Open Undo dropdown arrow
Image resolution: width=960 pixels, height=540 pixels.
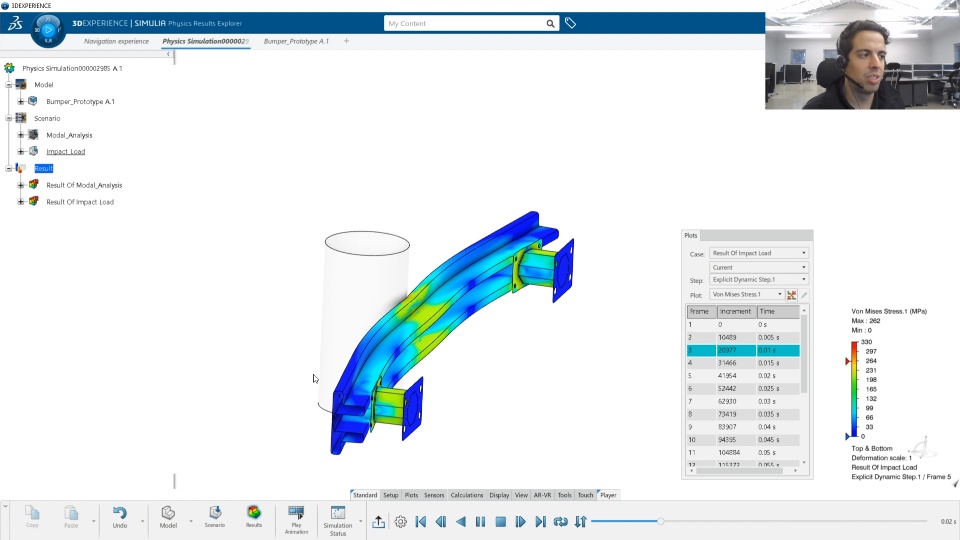[142, 522]
